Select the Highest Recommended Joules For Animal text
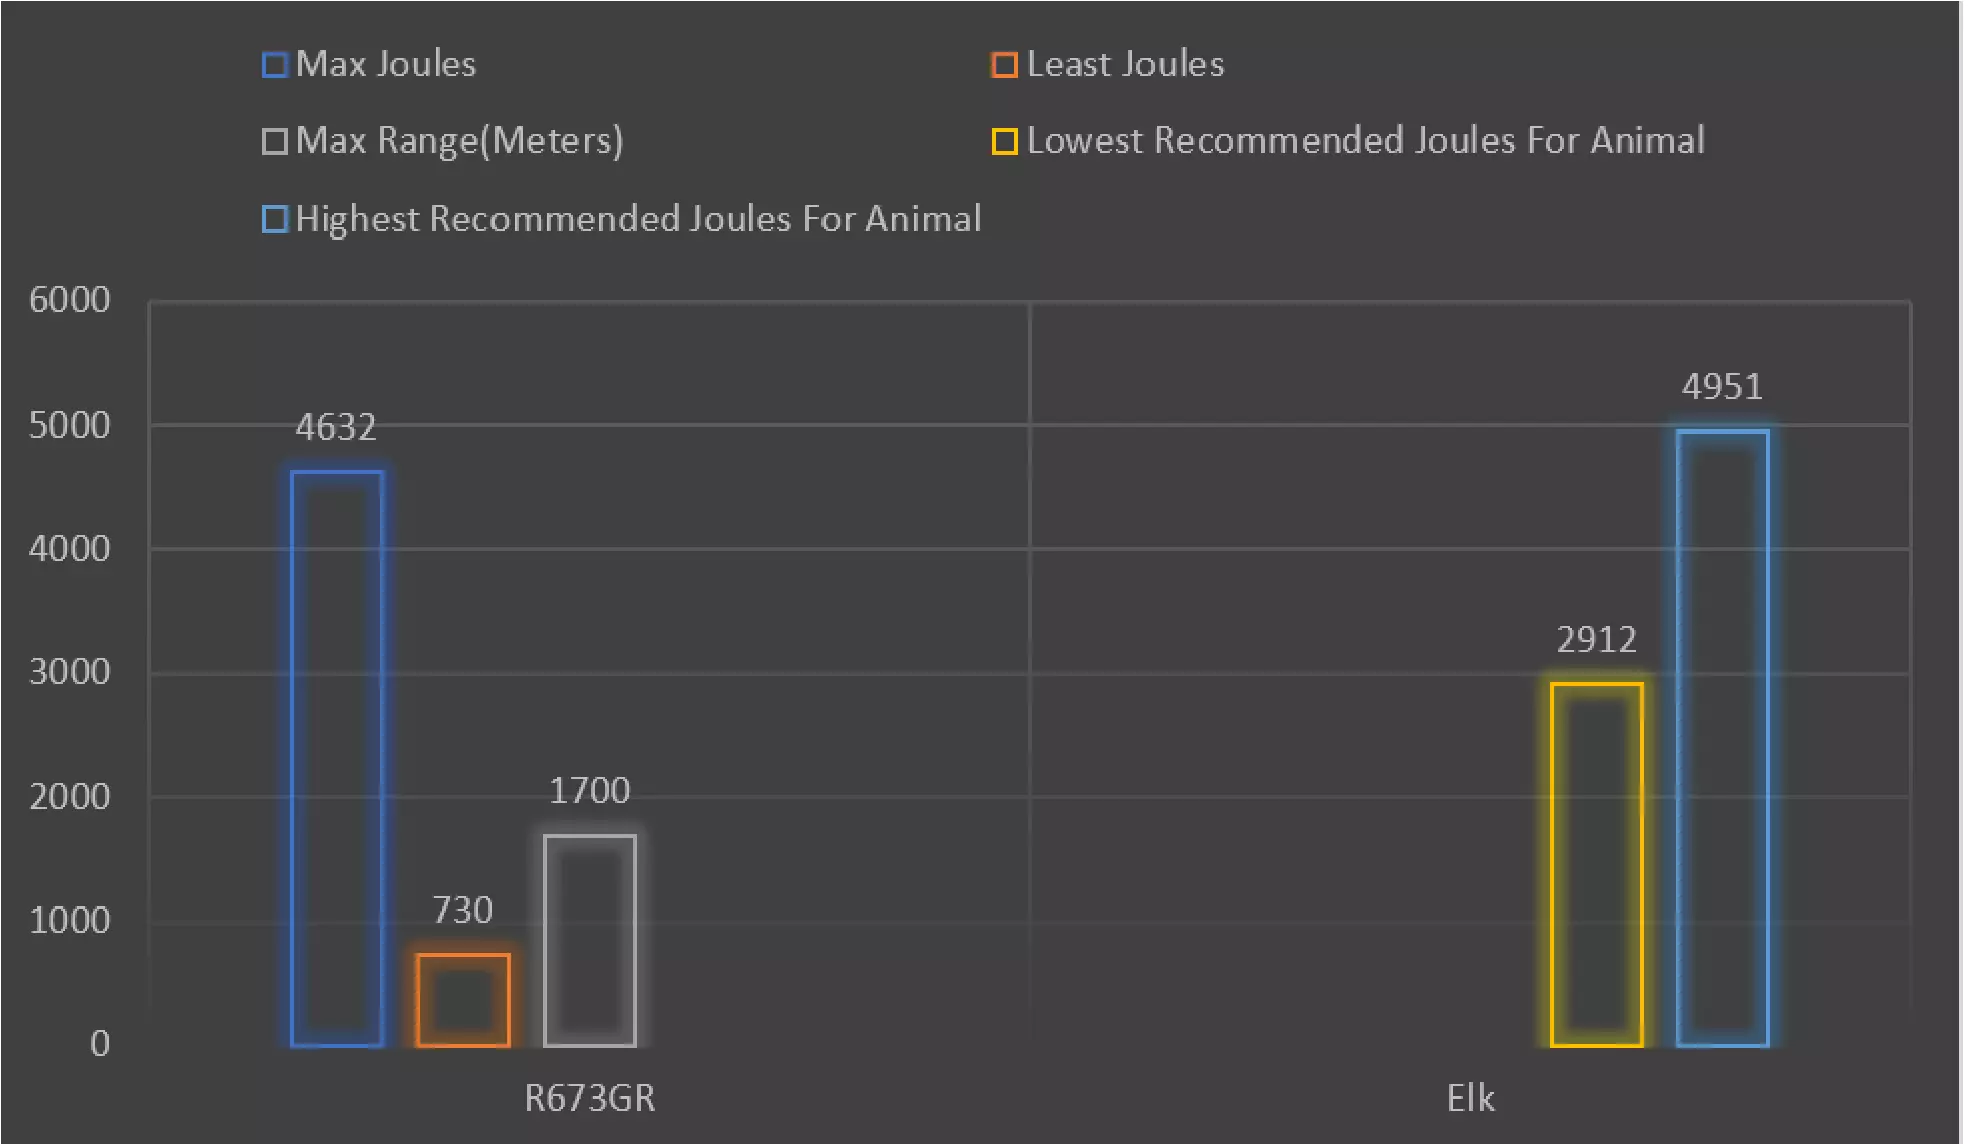Image resolution: width=1970 pixels, height=1144 pixels. 639,219
